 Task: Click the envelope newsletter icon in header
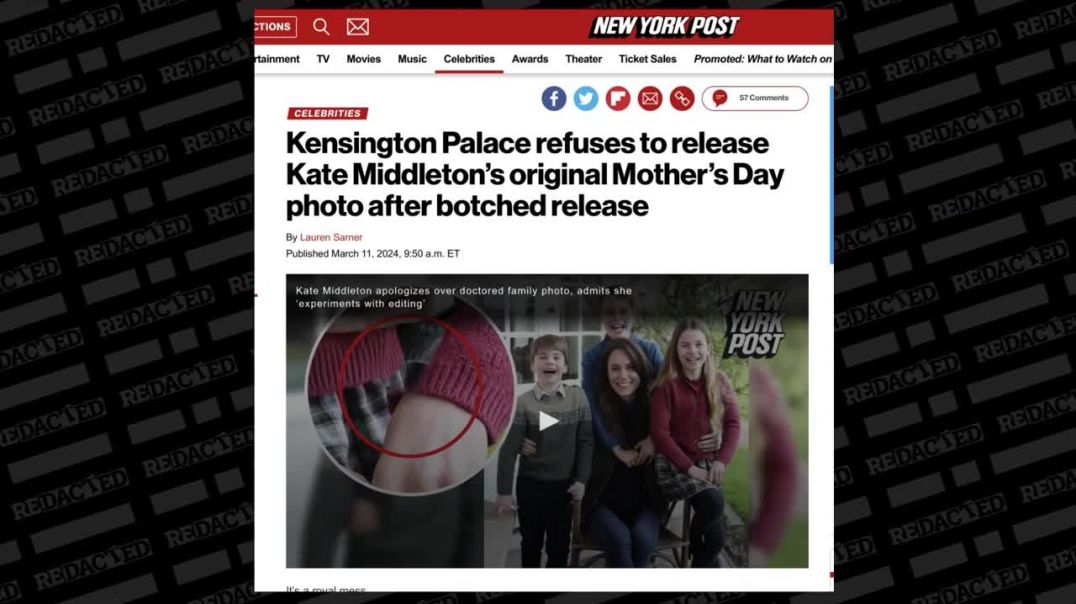pyautogui.click(x=358, y=27)
